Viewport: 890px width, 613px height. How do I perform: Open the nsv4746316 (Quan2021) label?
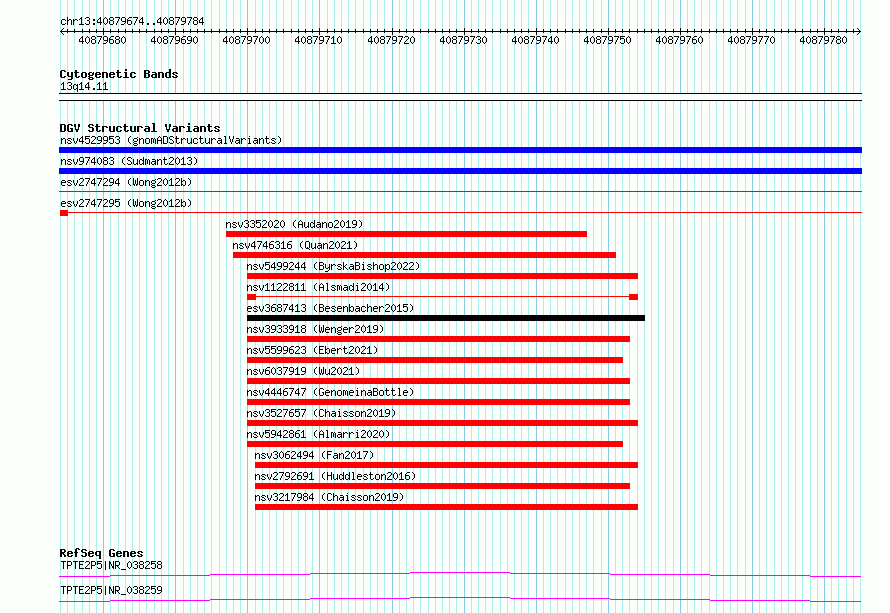point(295,245)
